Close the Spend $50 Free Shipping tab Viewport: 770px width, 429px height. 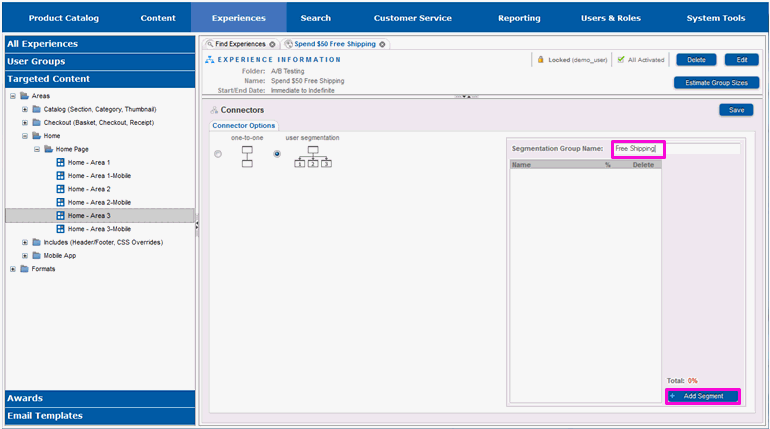click(382, 44)
